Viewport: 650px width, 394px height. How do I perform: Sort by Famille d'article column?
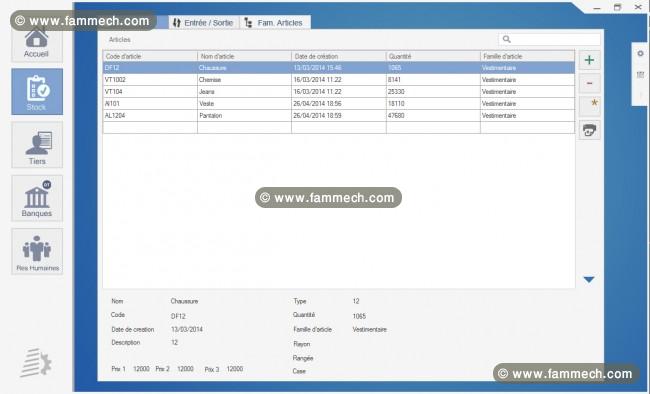[x=527, y=56]
